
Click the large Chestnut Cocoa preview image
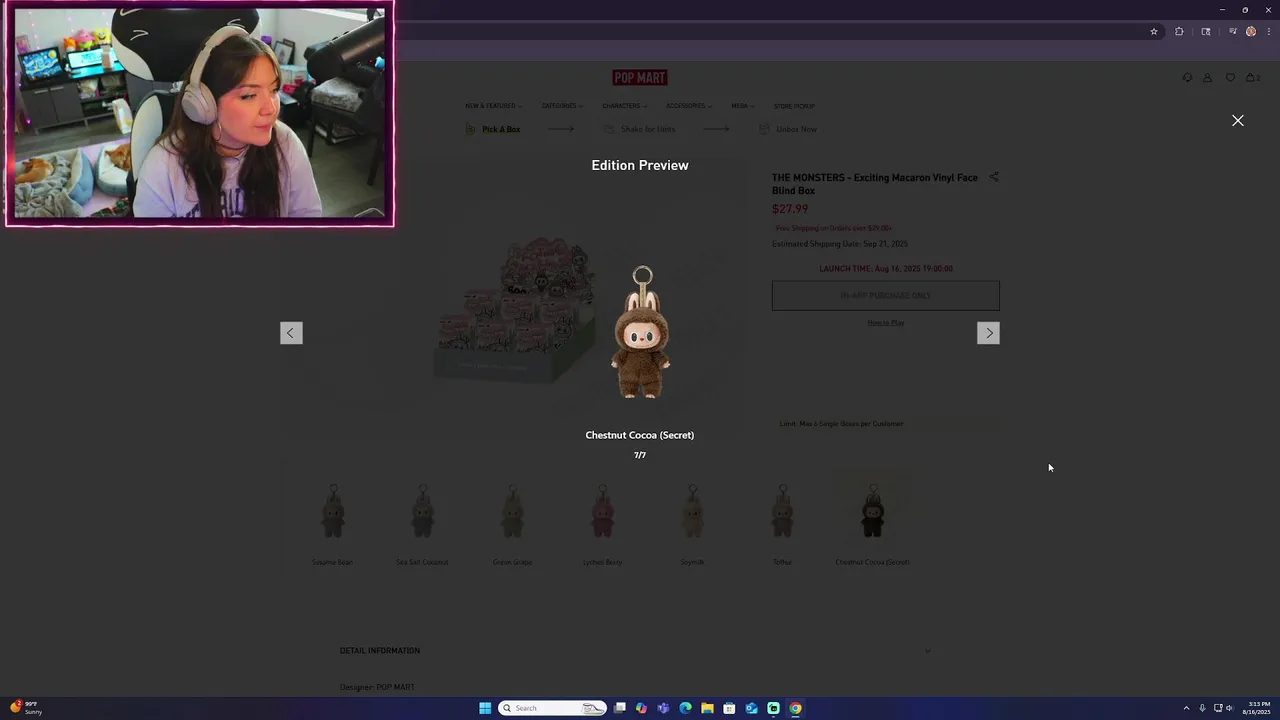[x=641, y=334]
